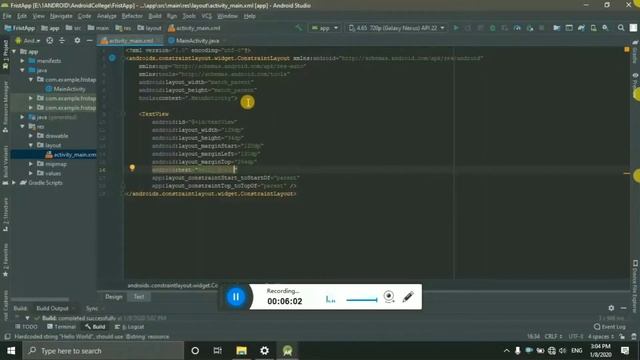Pause the screen recording
640x360 pixels.
pyautogui.click(x=236, y=297)
